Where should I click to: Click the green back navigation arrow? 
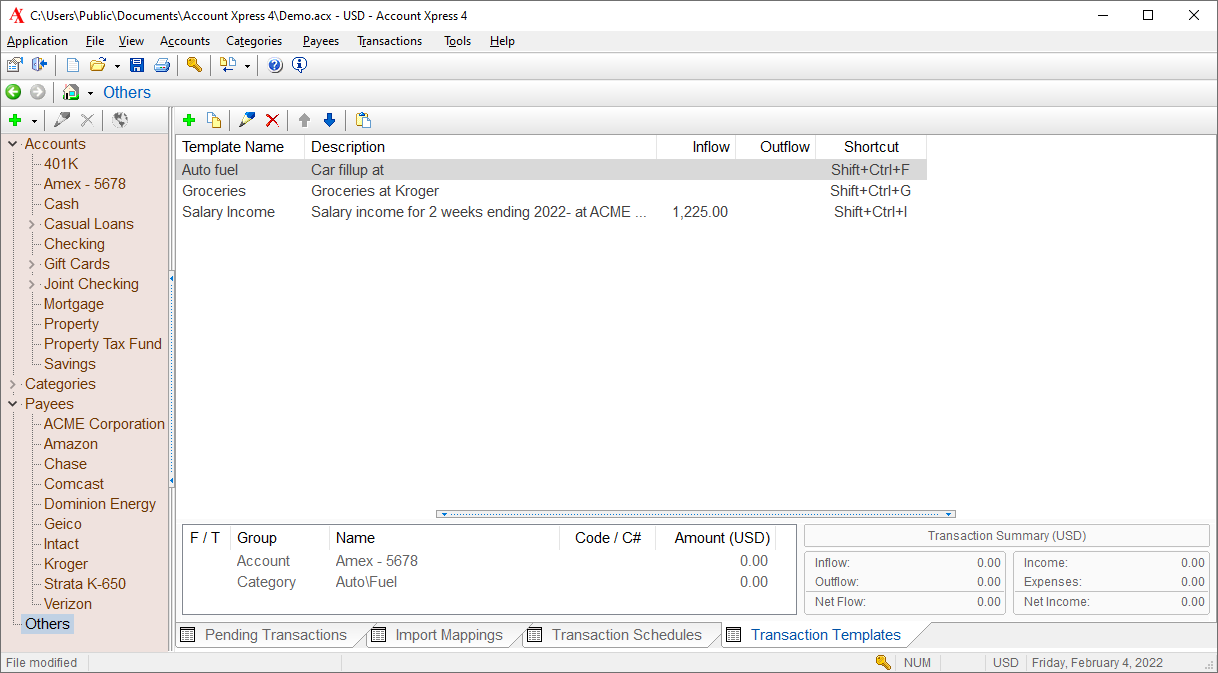[x=13, y=92]
